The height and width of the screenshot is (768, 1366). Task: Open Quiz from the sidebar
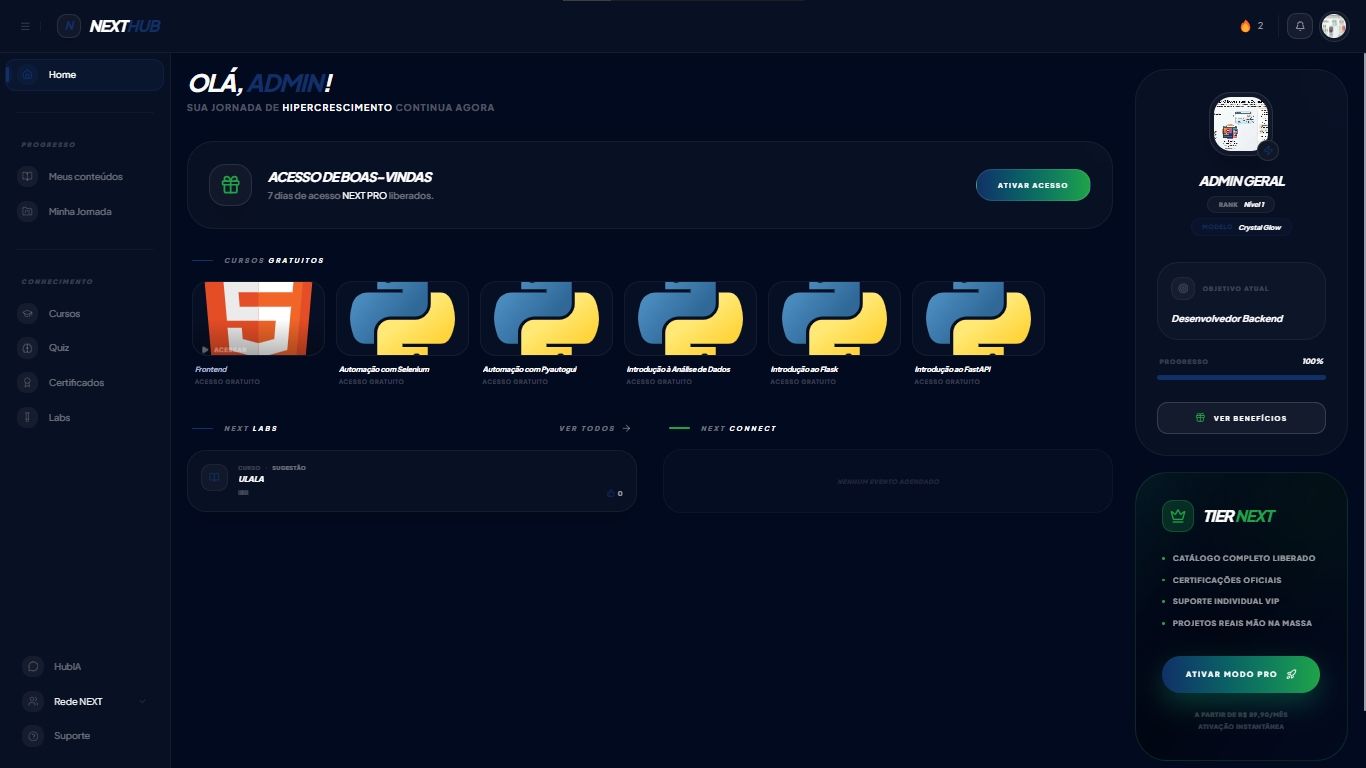58,348
